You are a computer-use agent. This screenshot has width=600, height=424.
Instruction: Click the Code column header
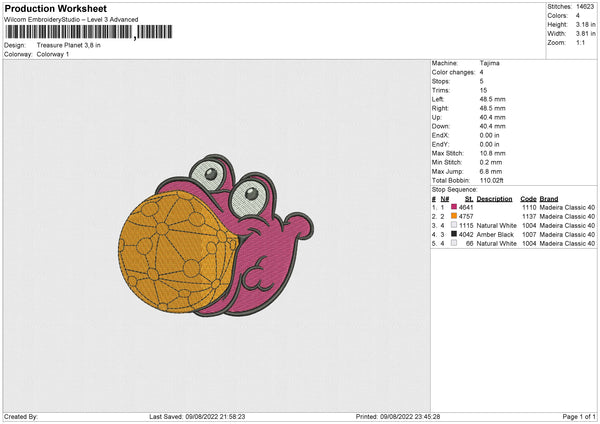[x=528, y=199]
